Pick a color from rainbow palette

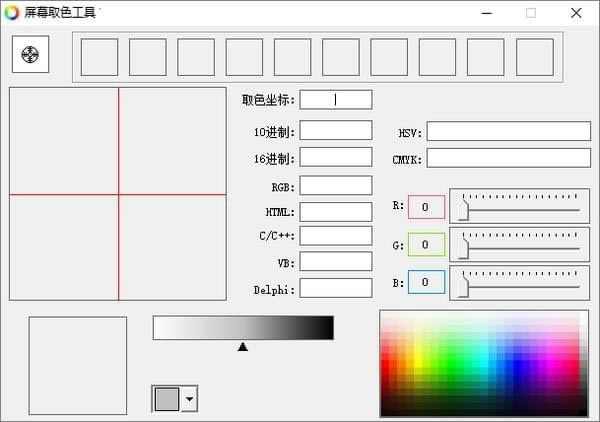click(x=484, y=363)
